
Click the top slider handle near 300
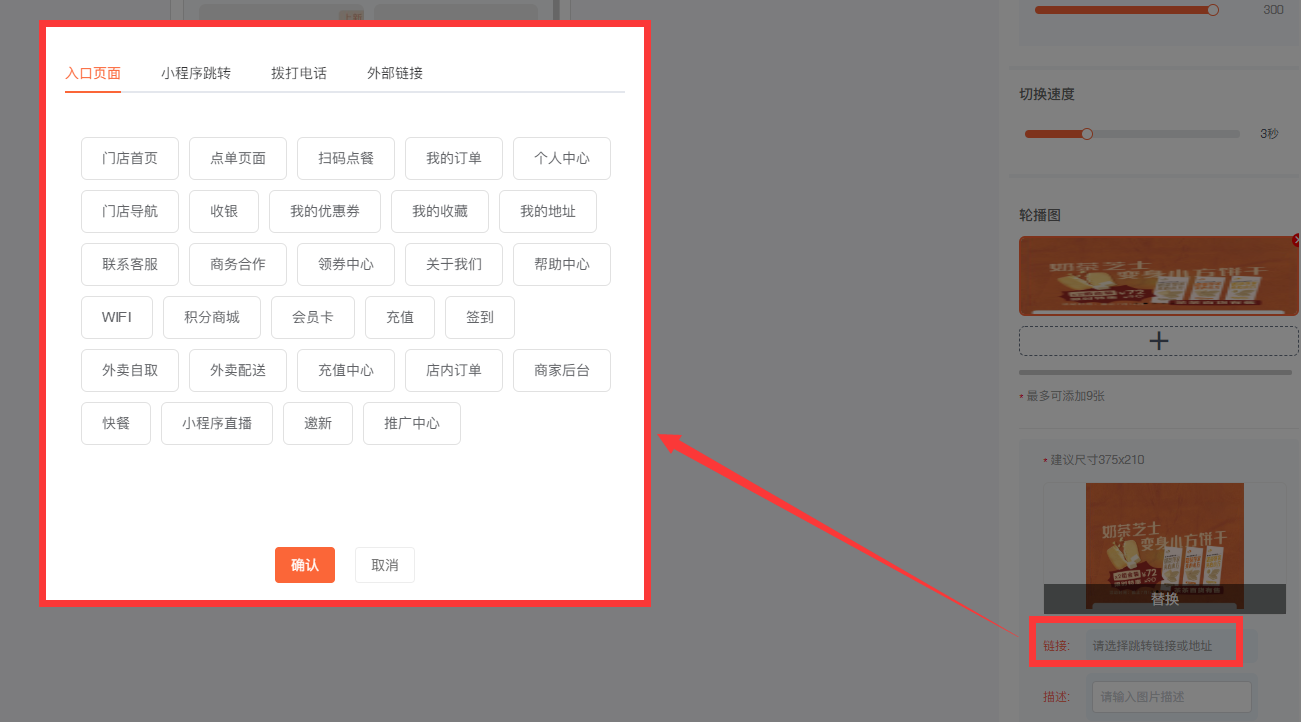click(1213, 10)
